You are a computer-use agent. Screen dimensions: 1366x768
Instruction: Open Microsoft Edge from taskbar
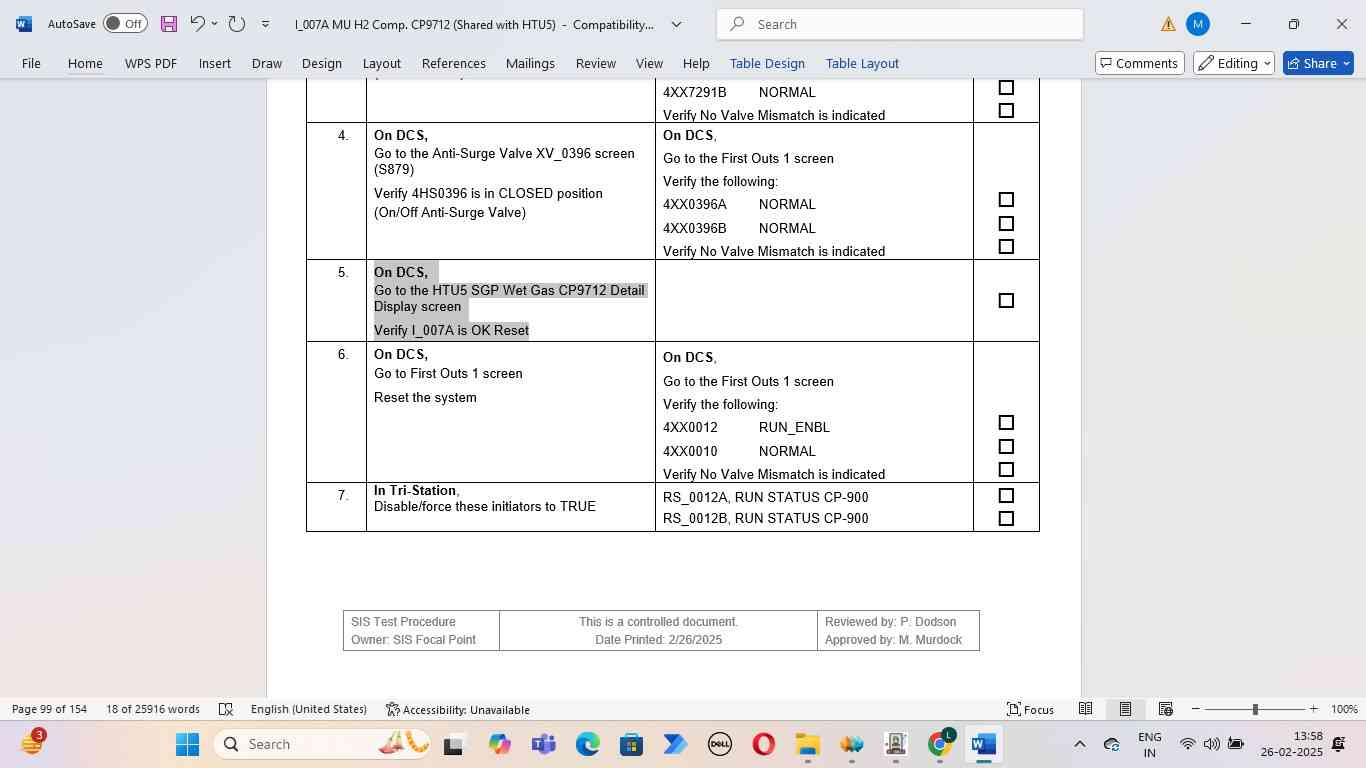click(587, 744)
